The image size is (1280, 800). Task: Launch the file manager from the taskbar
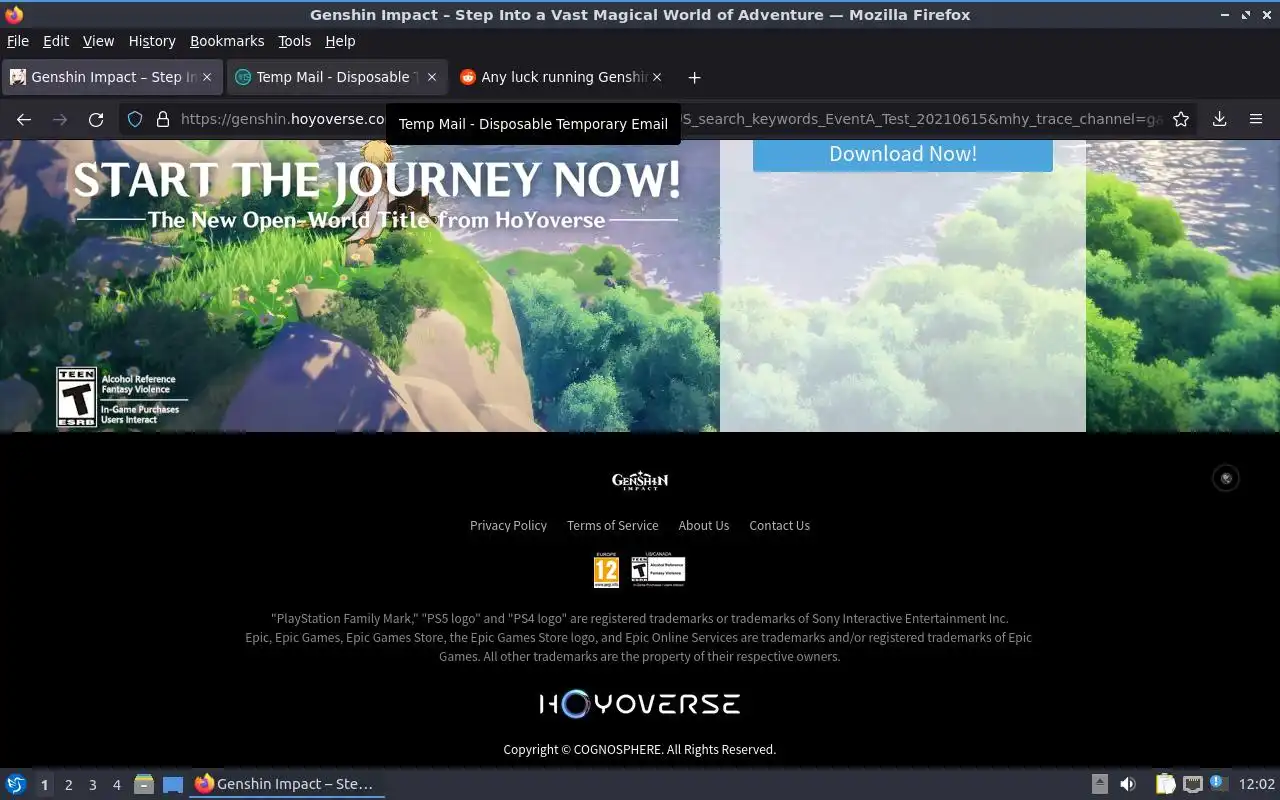click(x=144, y=784)
